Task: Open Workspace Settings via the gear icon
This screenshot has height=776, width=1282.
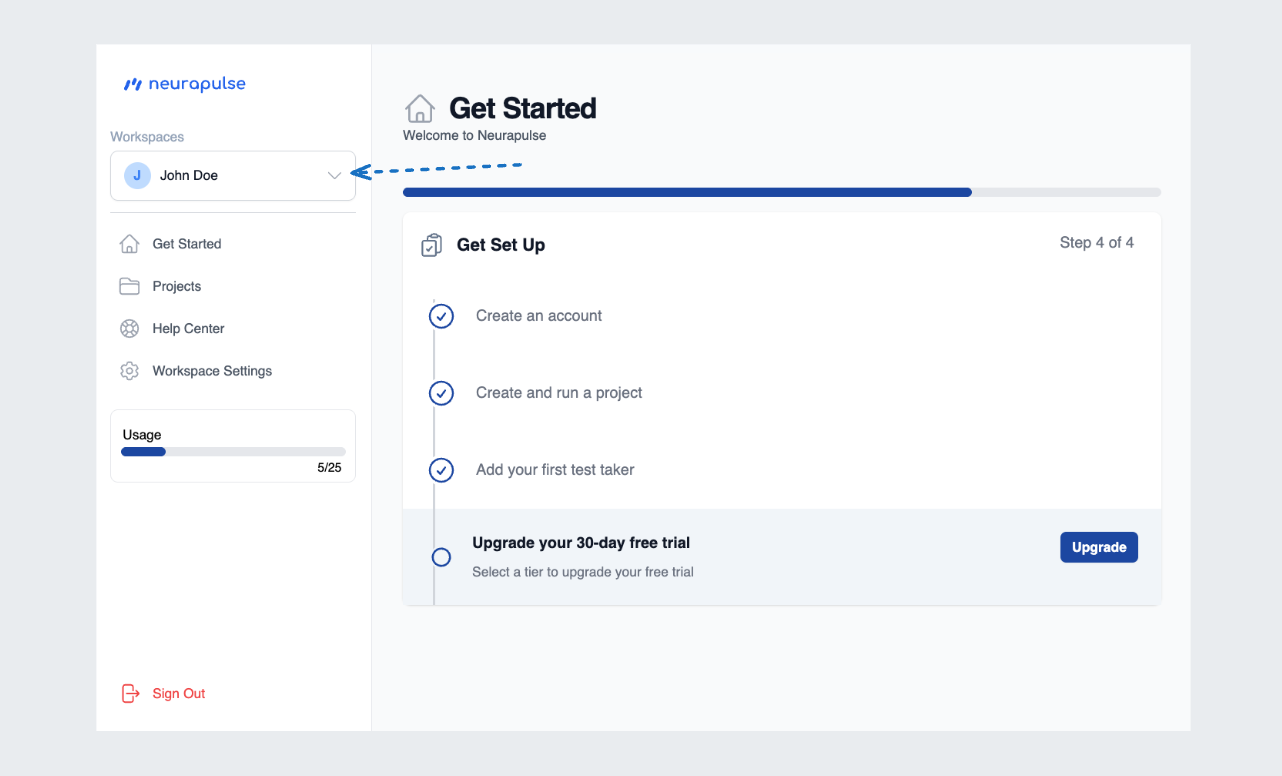Action: click(129, 370)
